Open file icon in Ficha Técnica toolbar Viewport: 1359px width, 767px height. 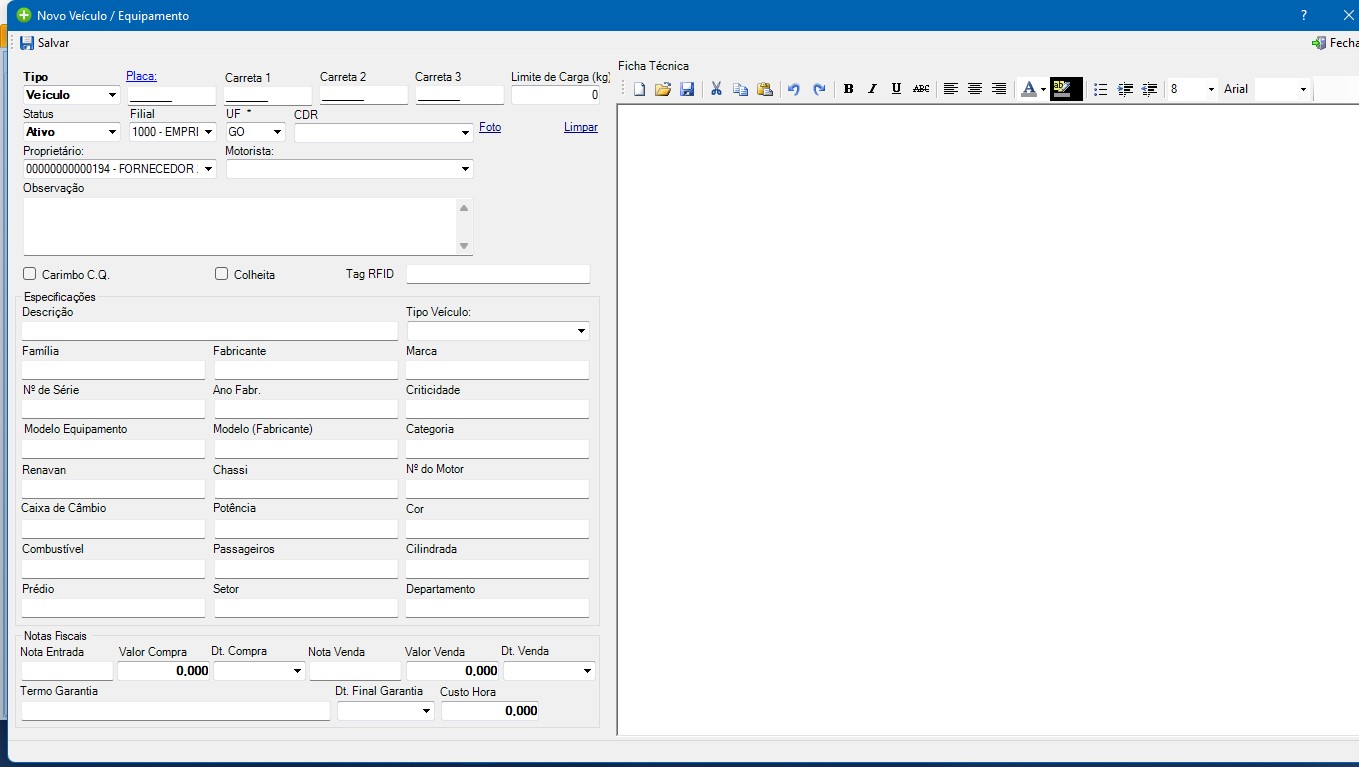[x=663, y=89]
